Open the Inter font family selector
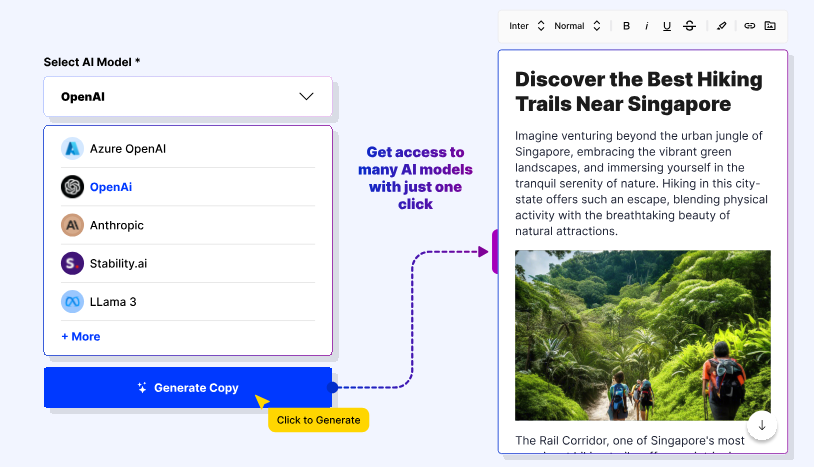The image size is (814, 467). [x=527, y=26]
